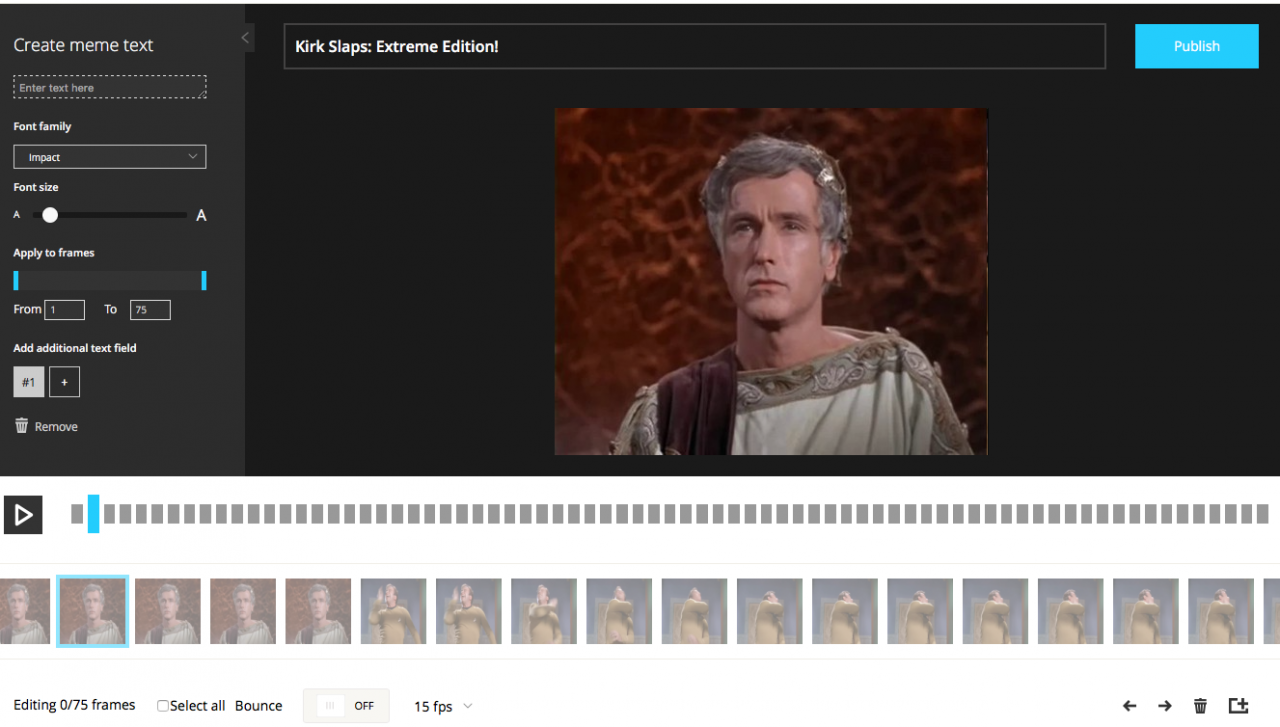Click the Enter text here meme field
Screen dimensions: 1280x727
click(x=110, y=87)
